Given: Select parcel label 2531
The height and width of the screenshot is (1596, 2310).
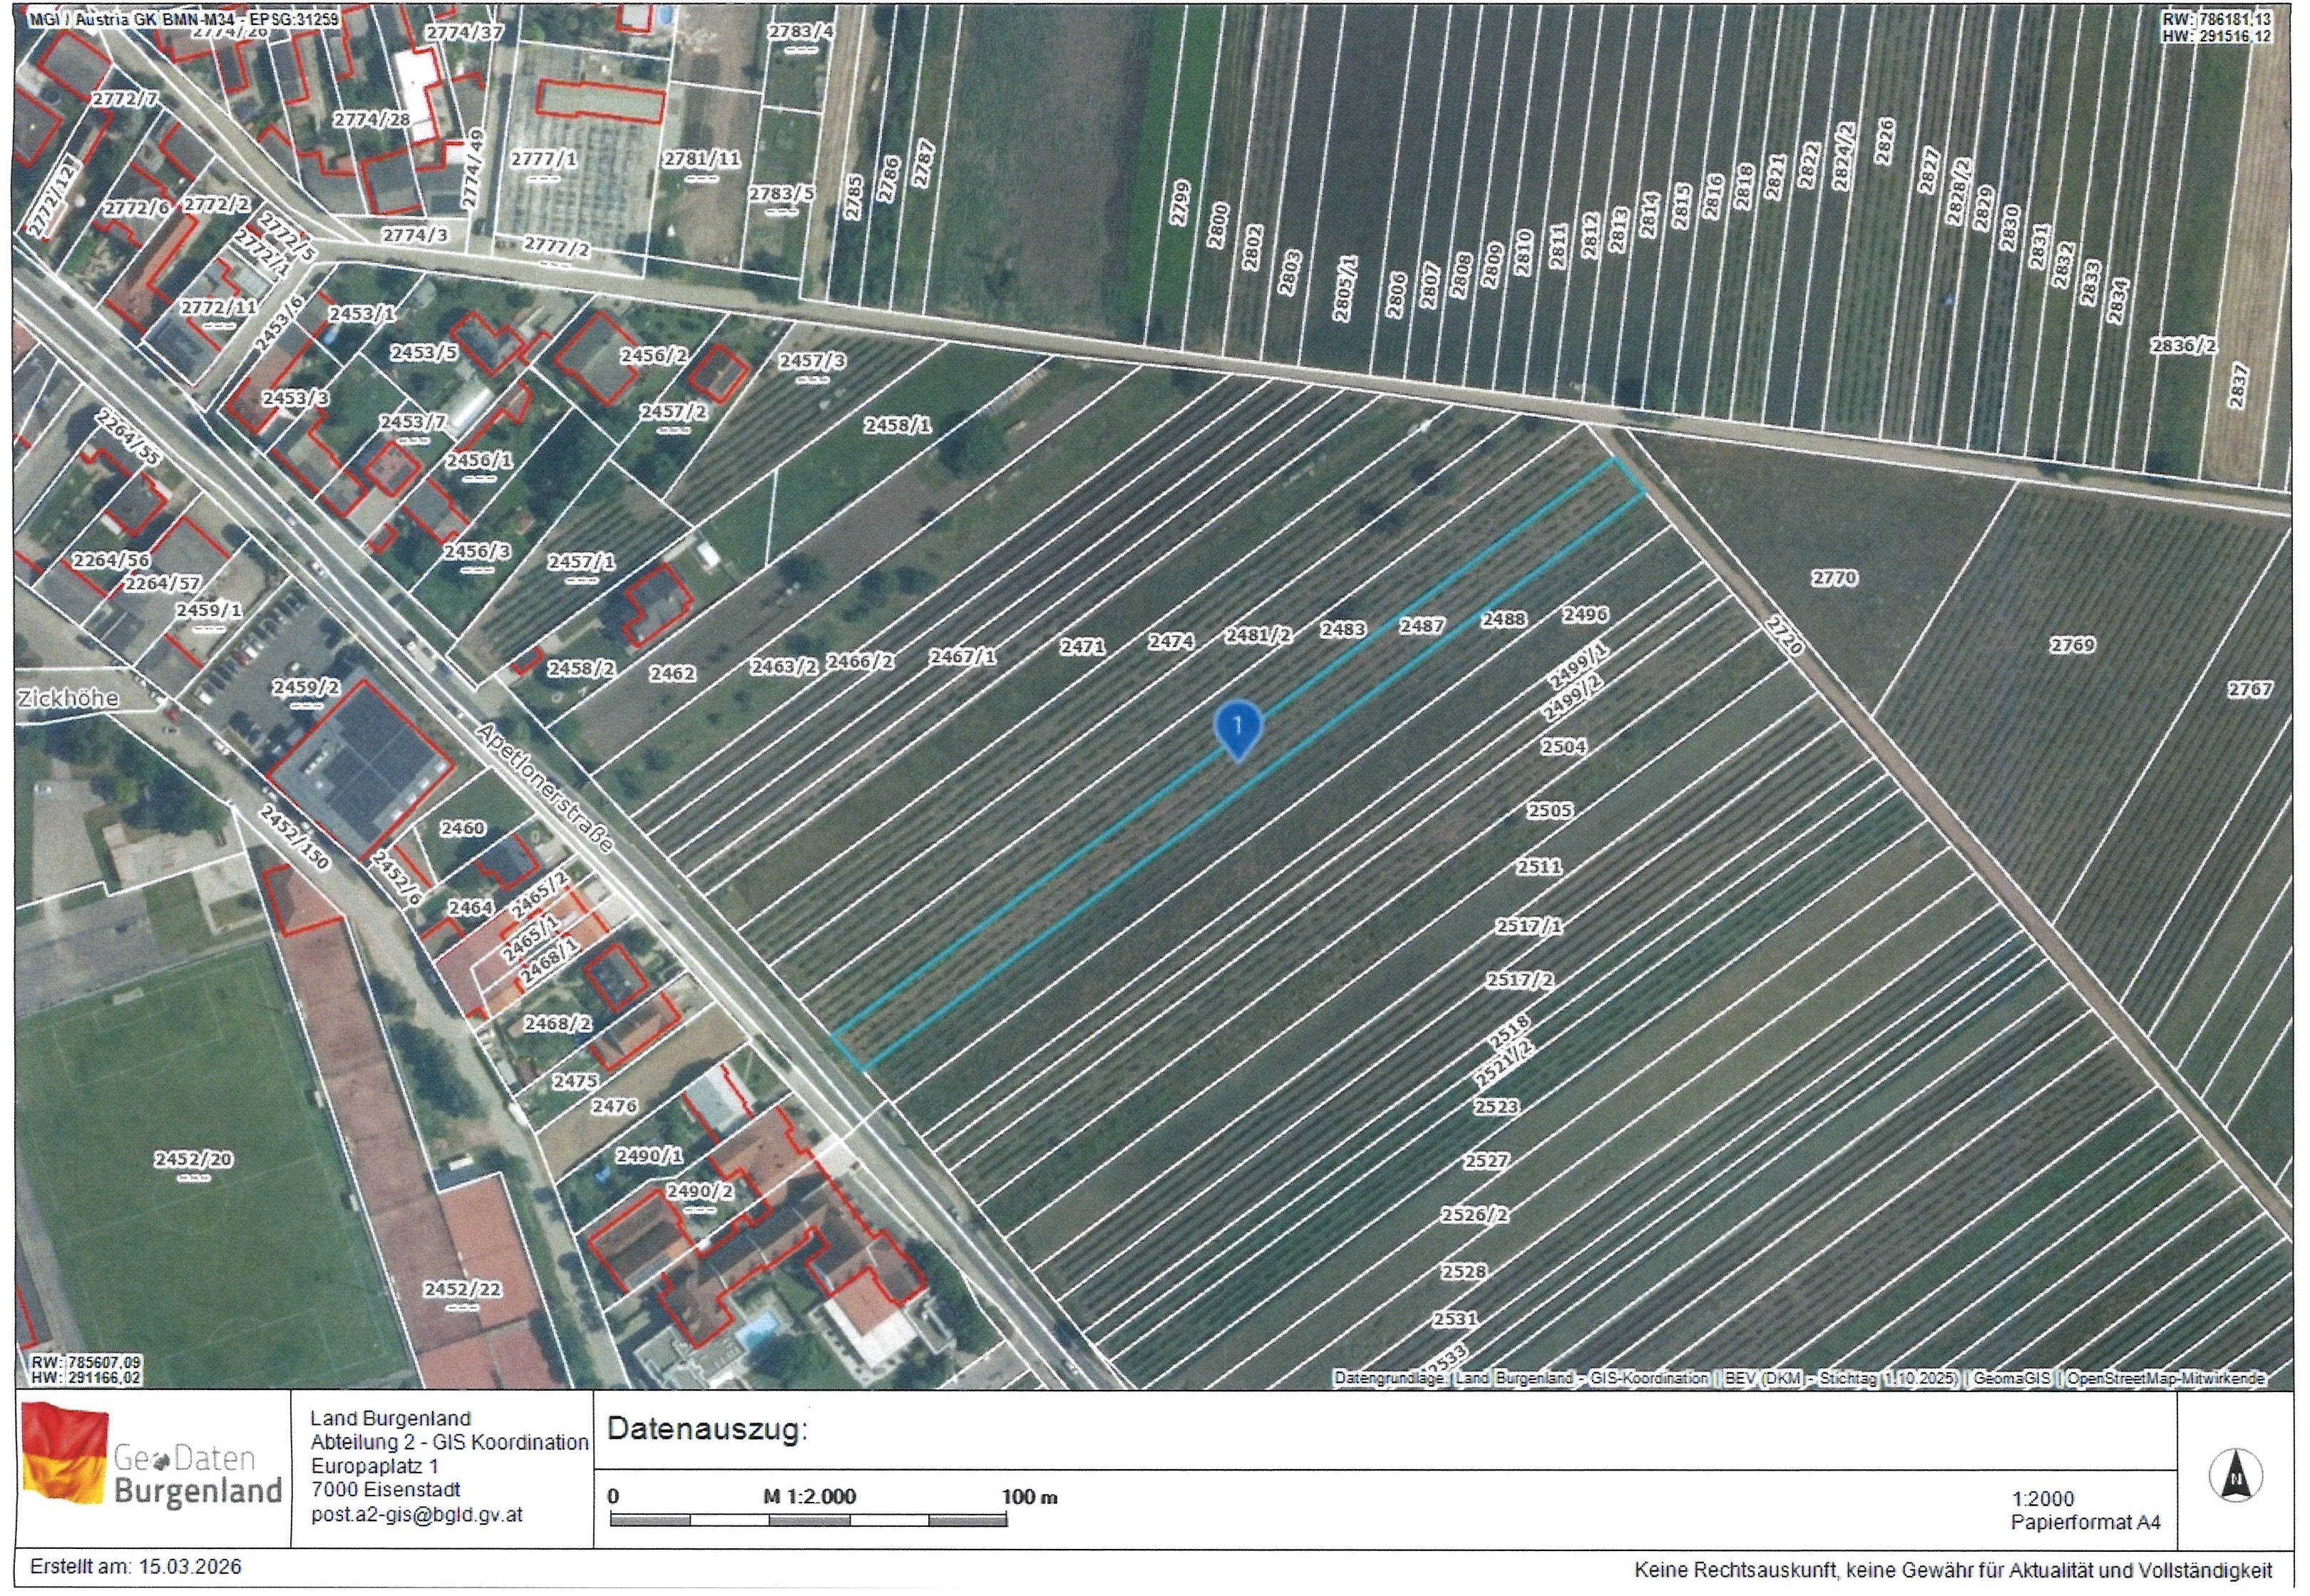Looking at the screenshot, I should coord(1455,1319).
